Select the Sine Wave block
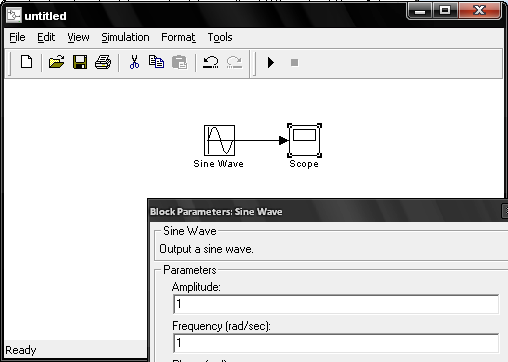 pyautogui.click(x=219, y=140)
